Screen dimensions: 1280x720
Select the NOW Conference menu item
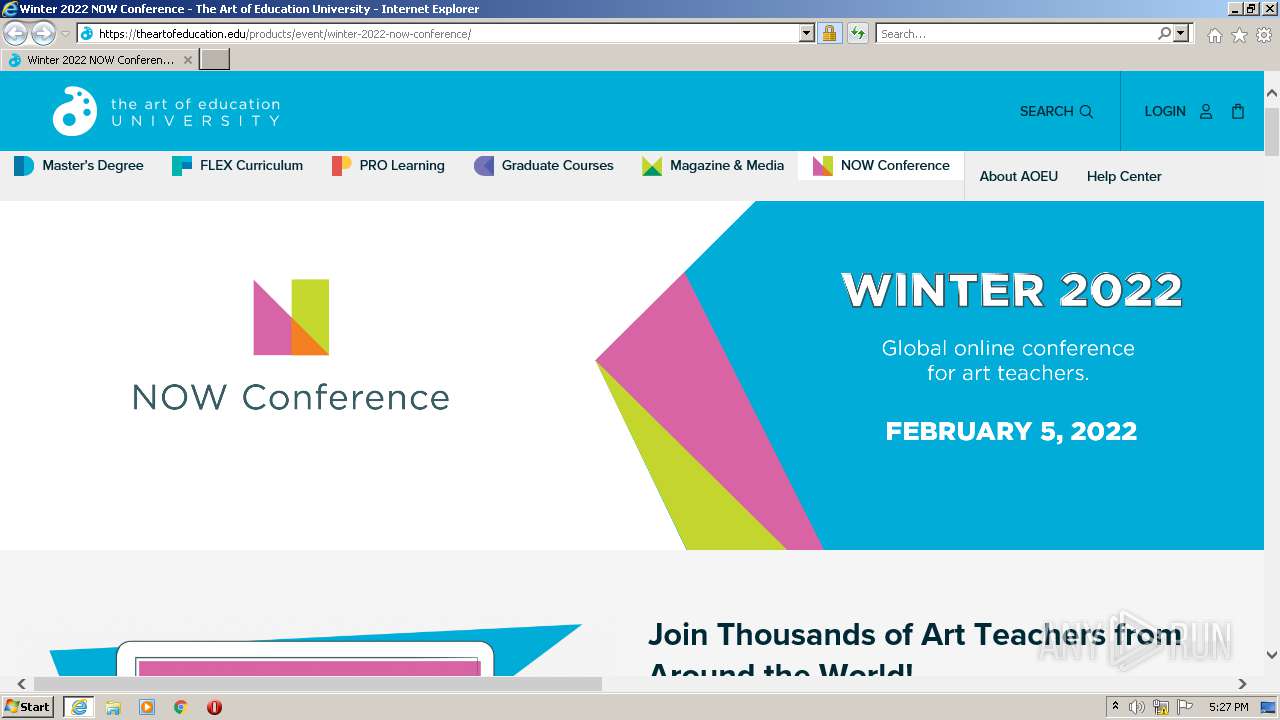point(881,166)
